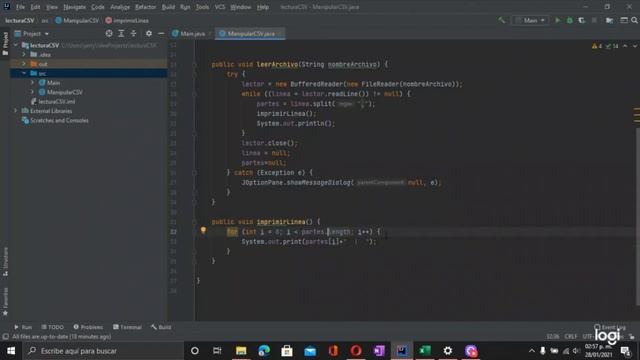The width and height of the screenshot is (640, 360).
Task: Show hidden system tray icons chevron
Action: (x=531, y=351)
